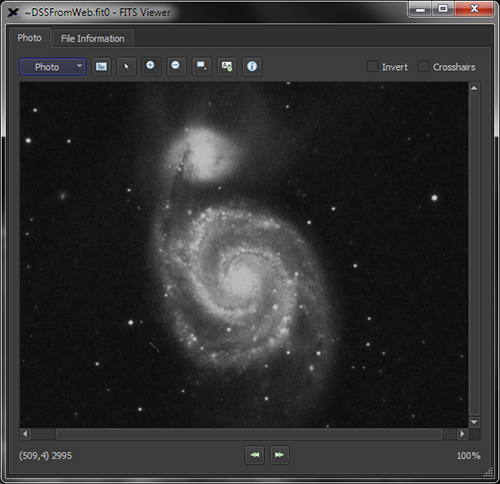
Task: Switch to the File Information tab
Action: [93, 39]
